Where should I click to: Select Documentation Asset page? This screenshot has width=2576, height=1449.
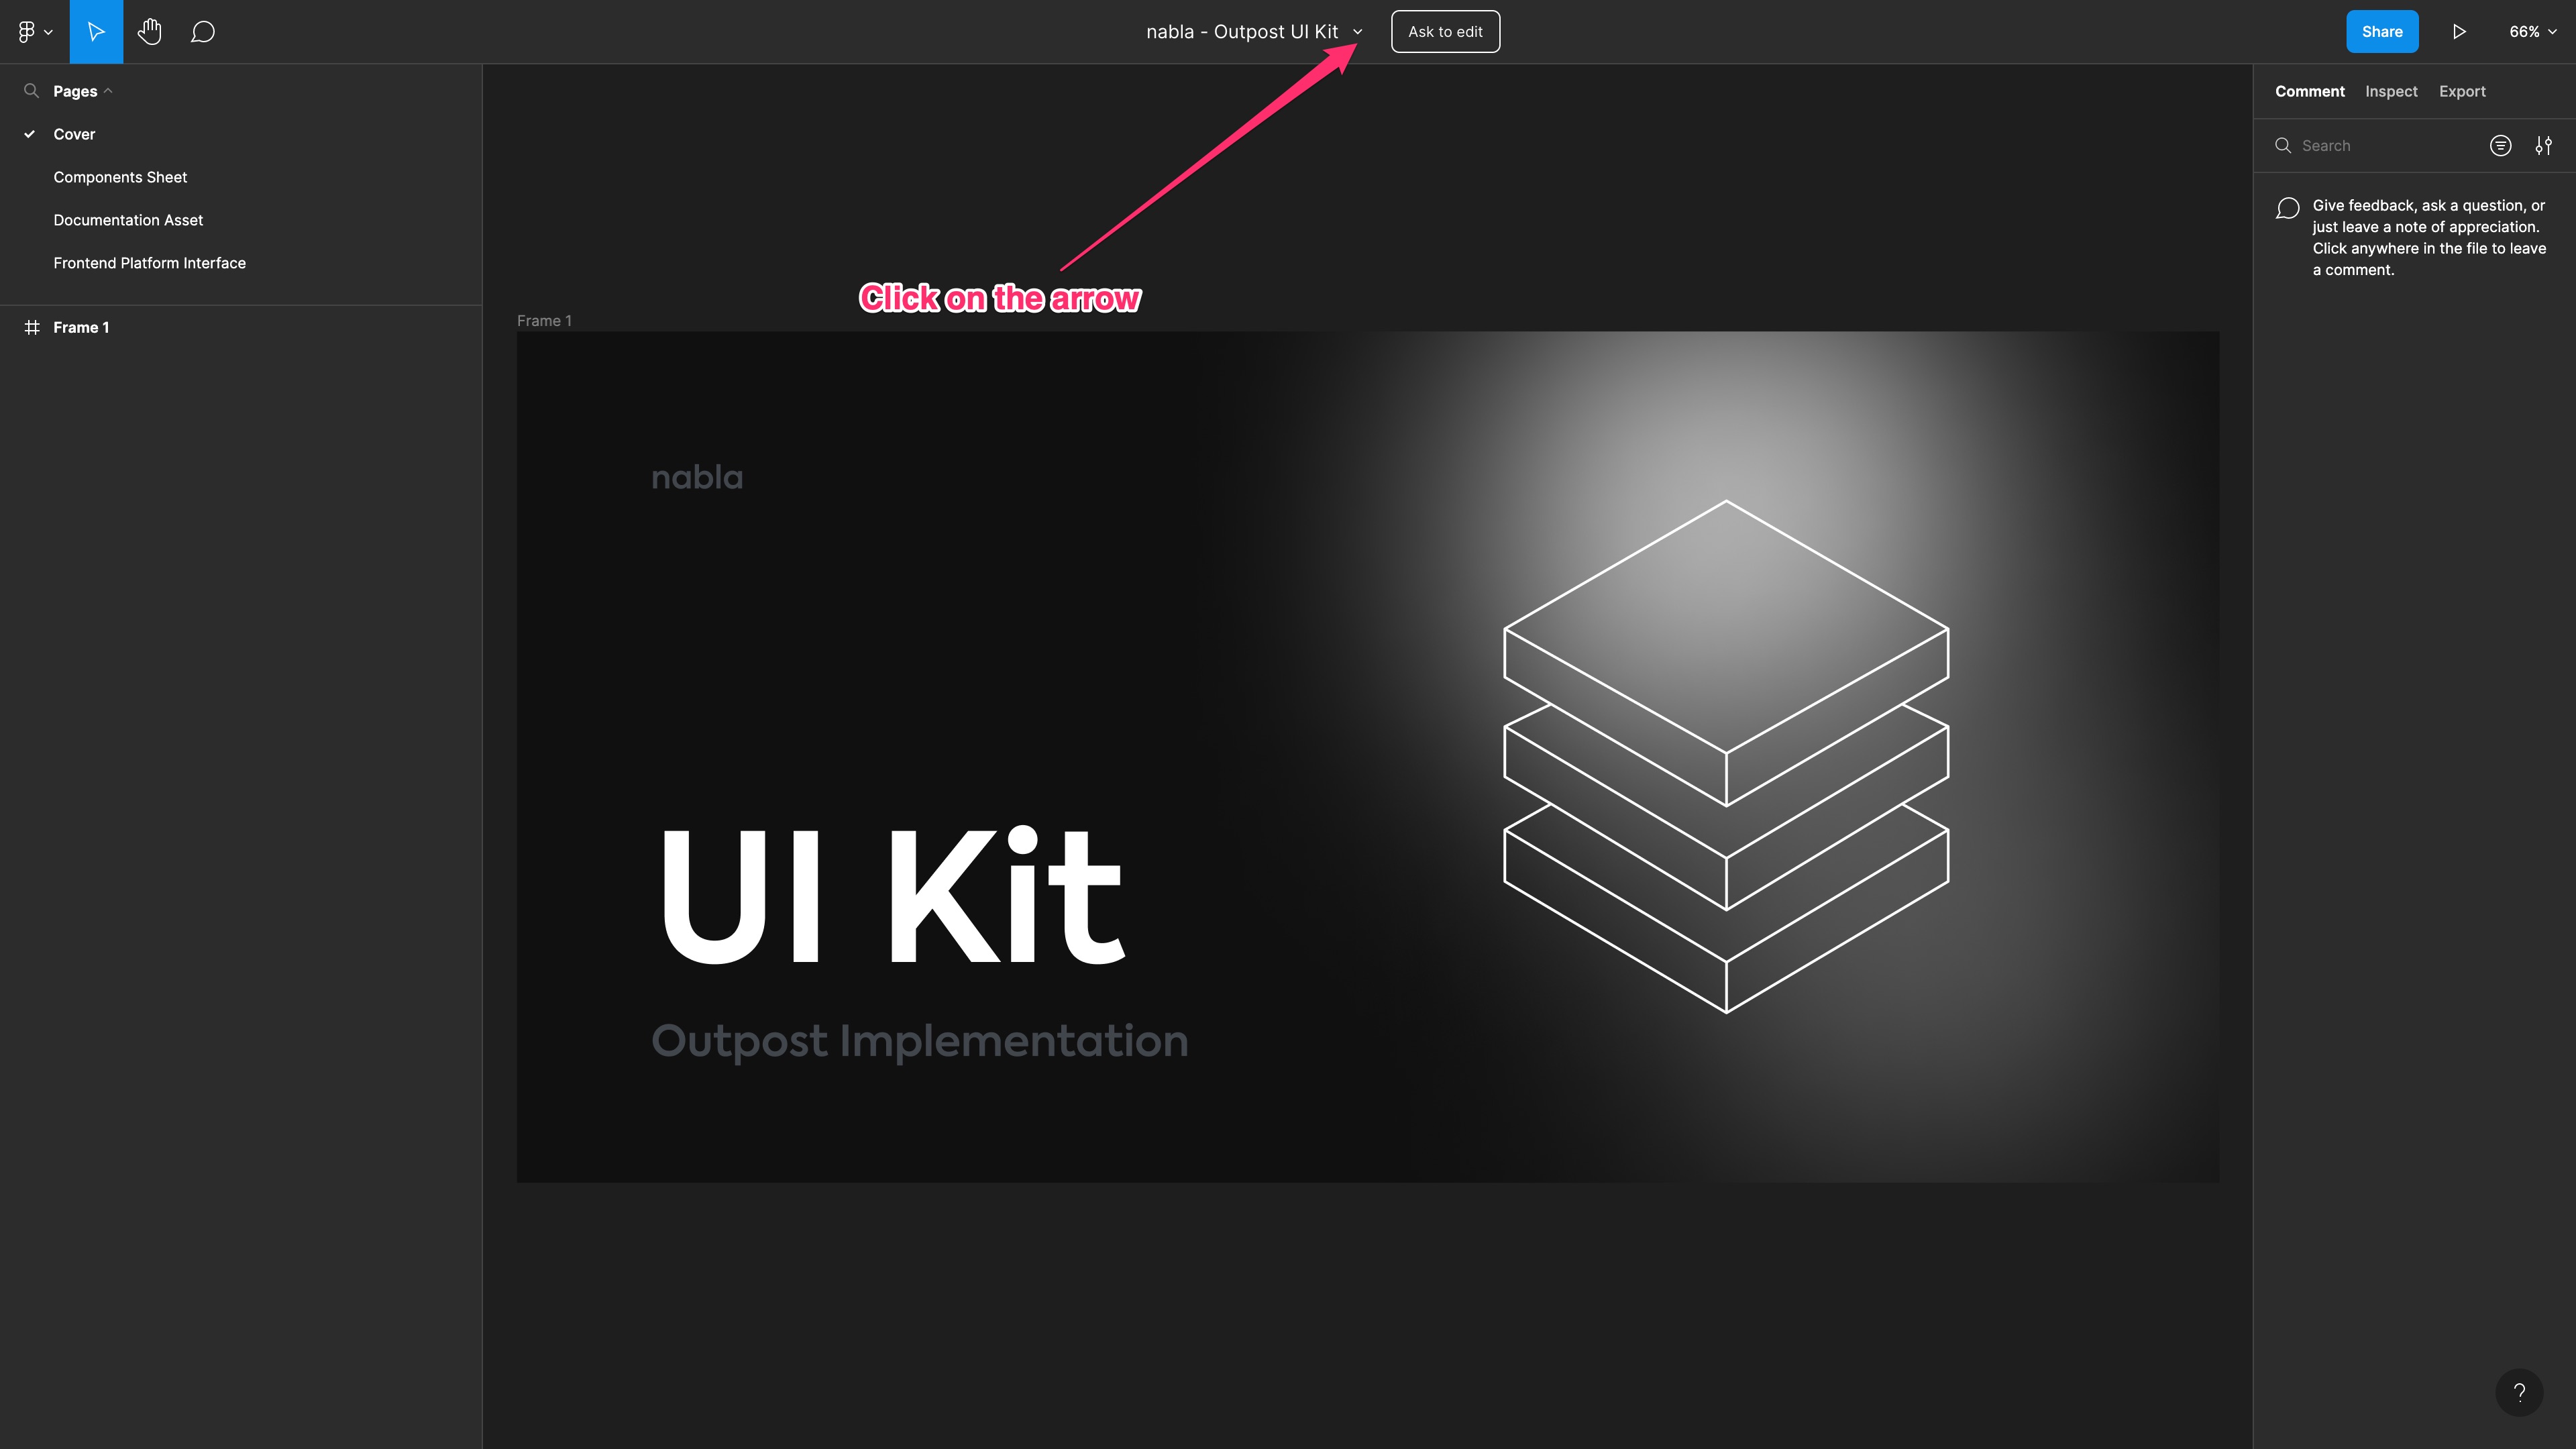click(127, 219)
